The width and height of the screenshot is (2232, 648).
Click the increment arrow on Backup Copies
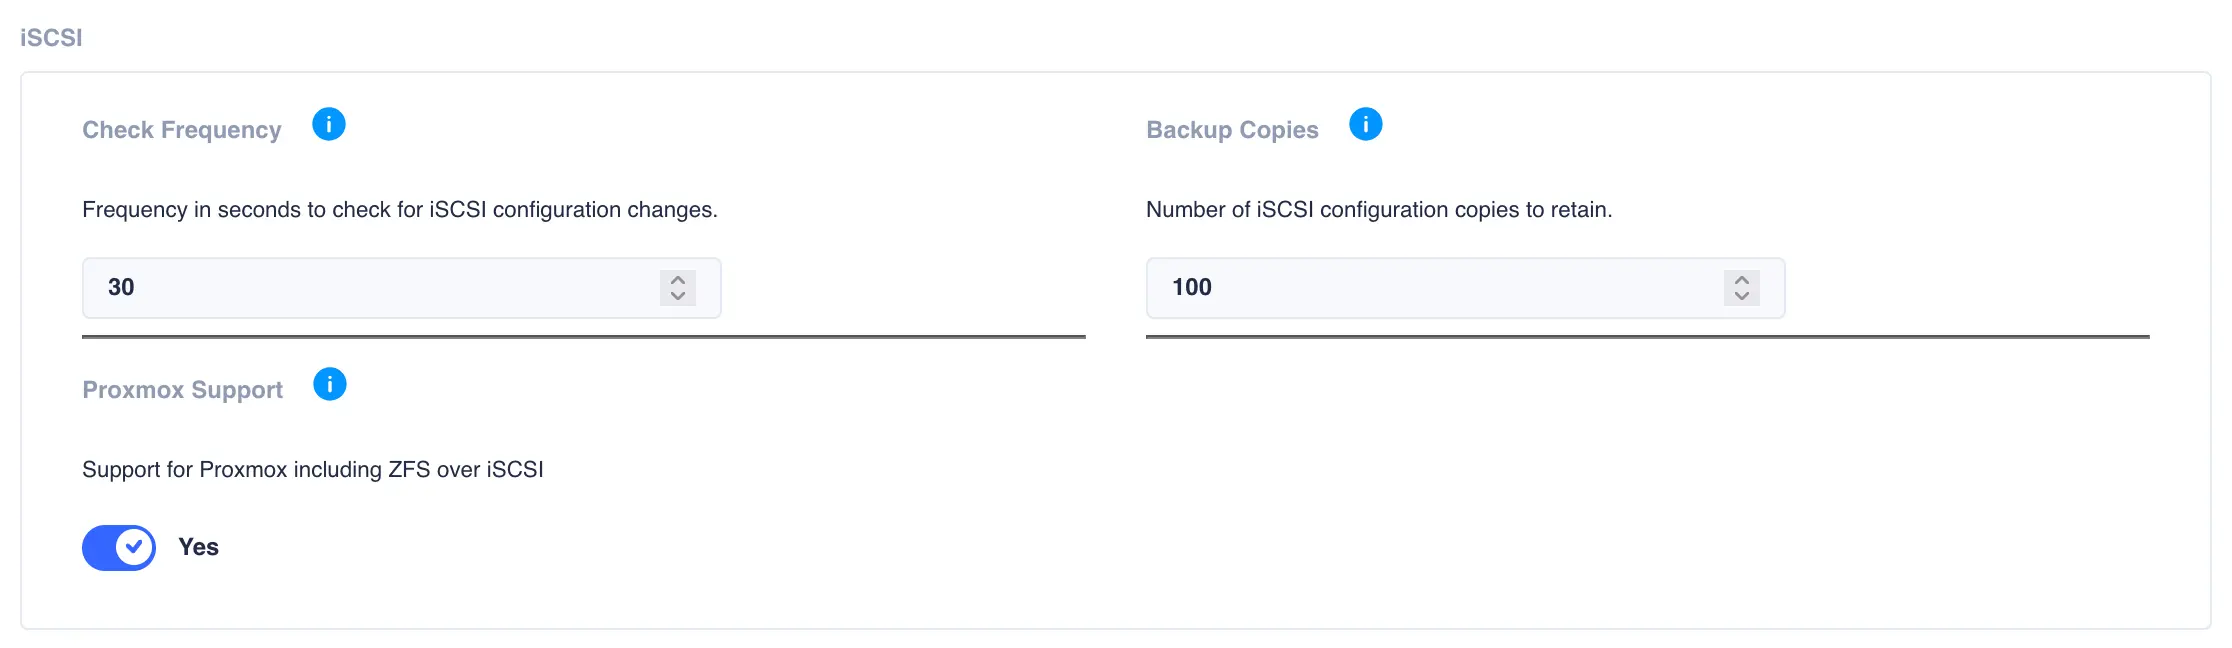[1741, 279]
